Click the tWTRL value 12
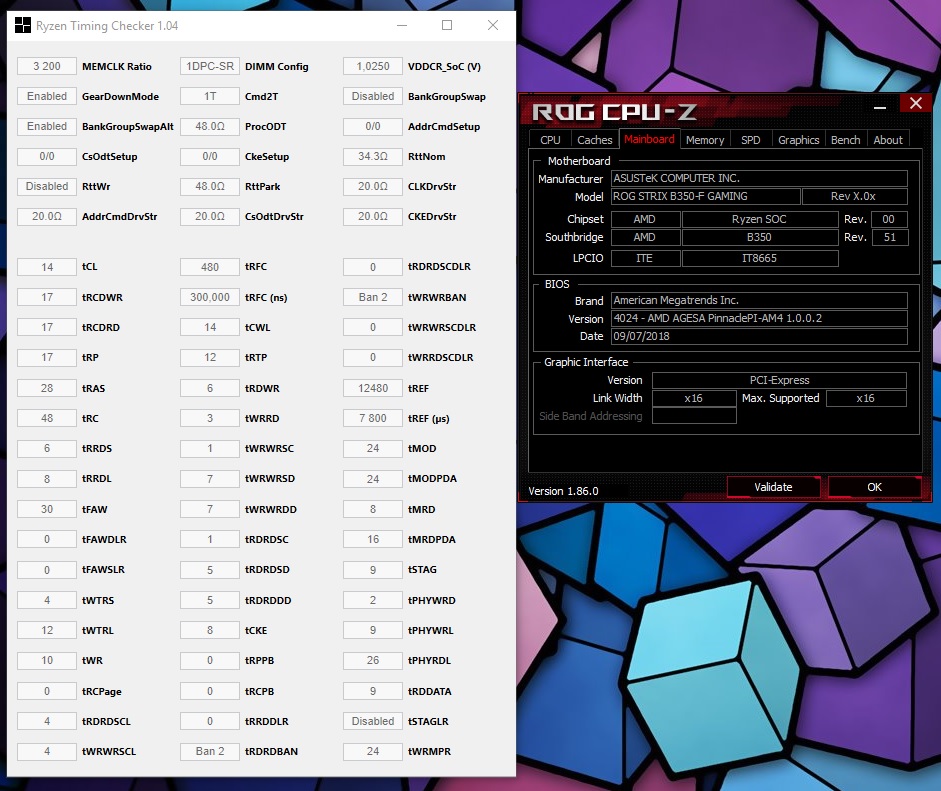Viewport: 941px width, 791px height. point(47,630)
